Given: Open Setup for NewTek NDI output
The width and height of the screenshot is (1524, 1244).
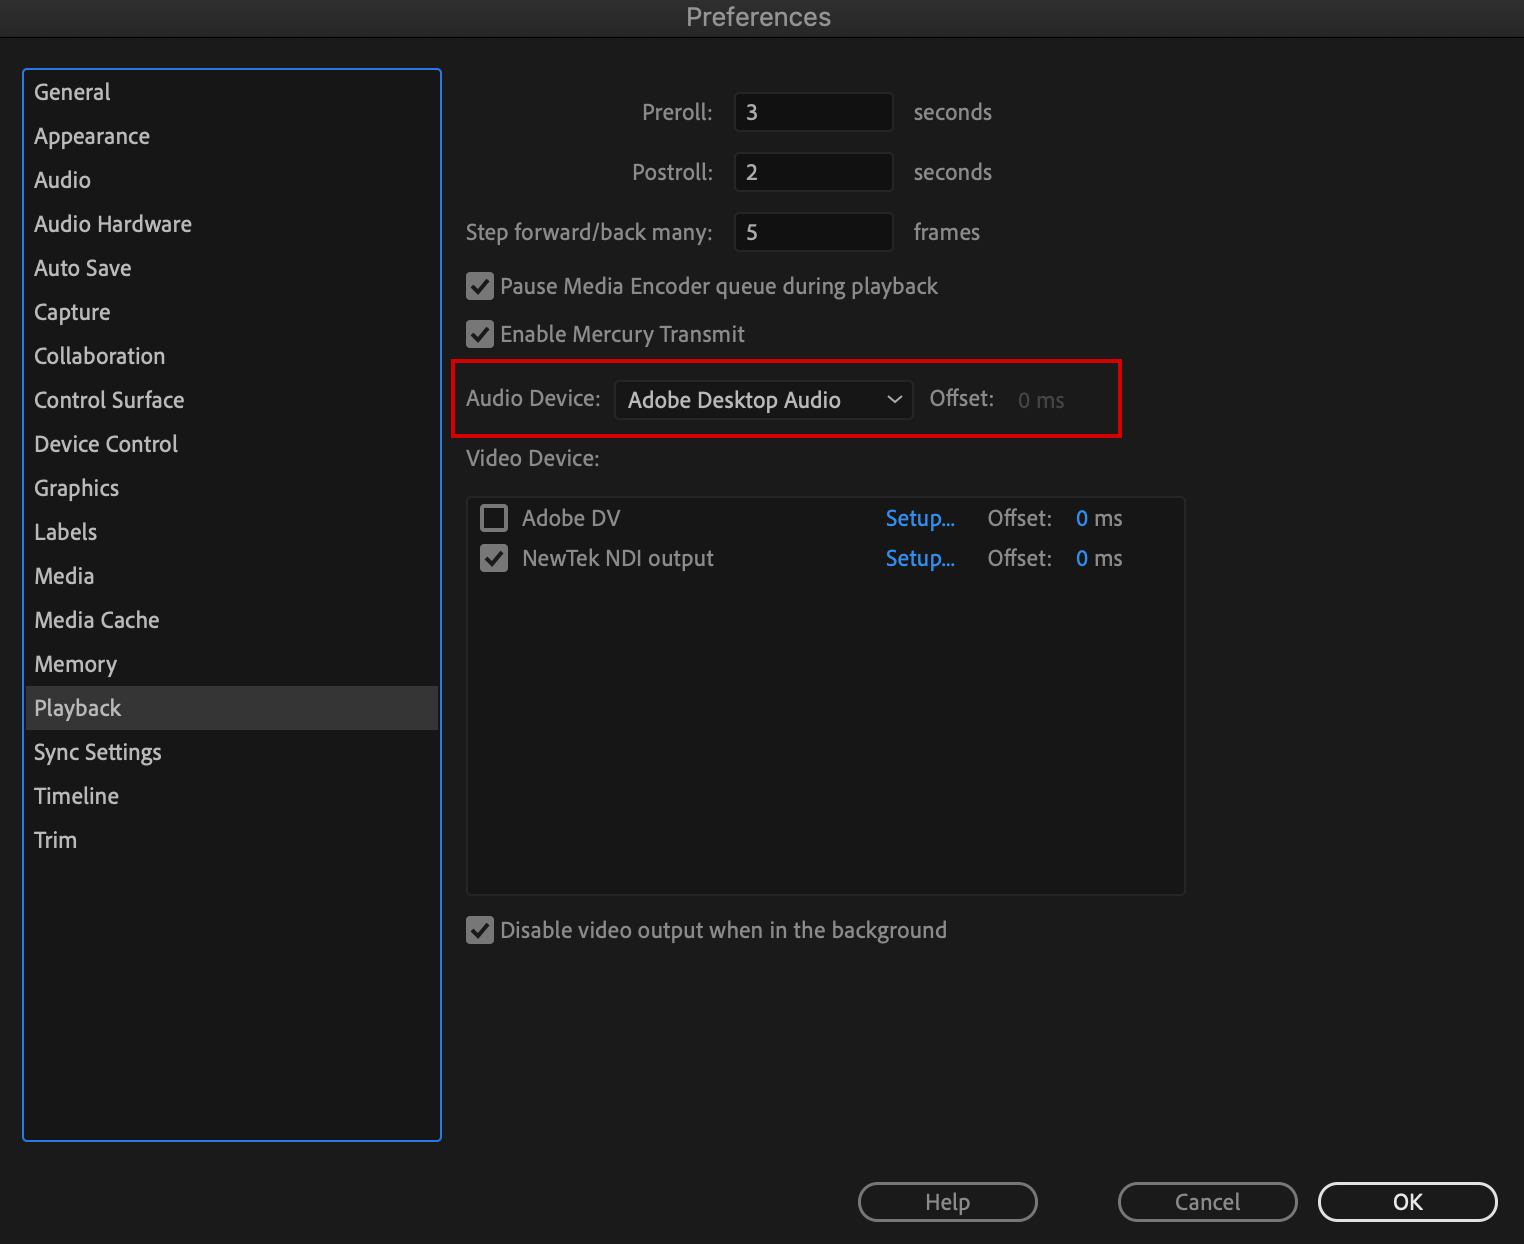Looking at the screenshot, I should (x=919, y=558).
